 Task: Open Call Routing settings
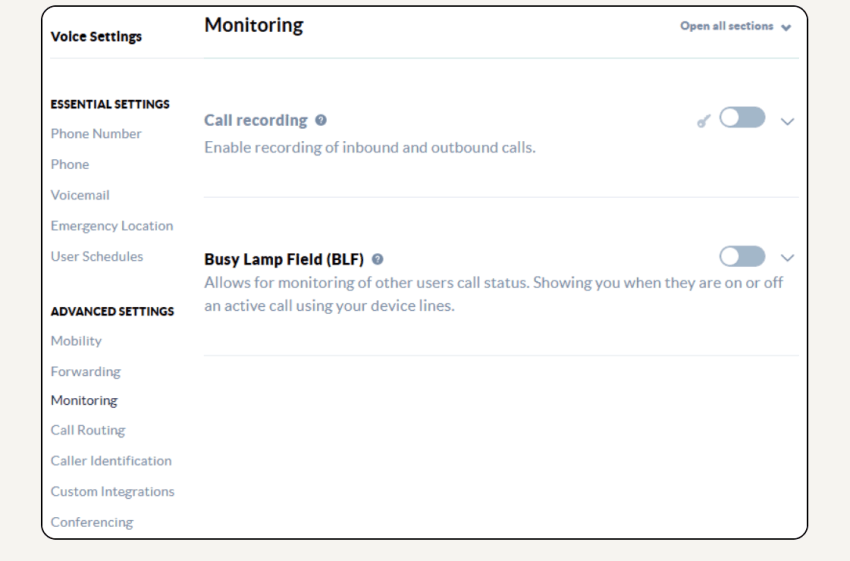[x=88, y=430]
